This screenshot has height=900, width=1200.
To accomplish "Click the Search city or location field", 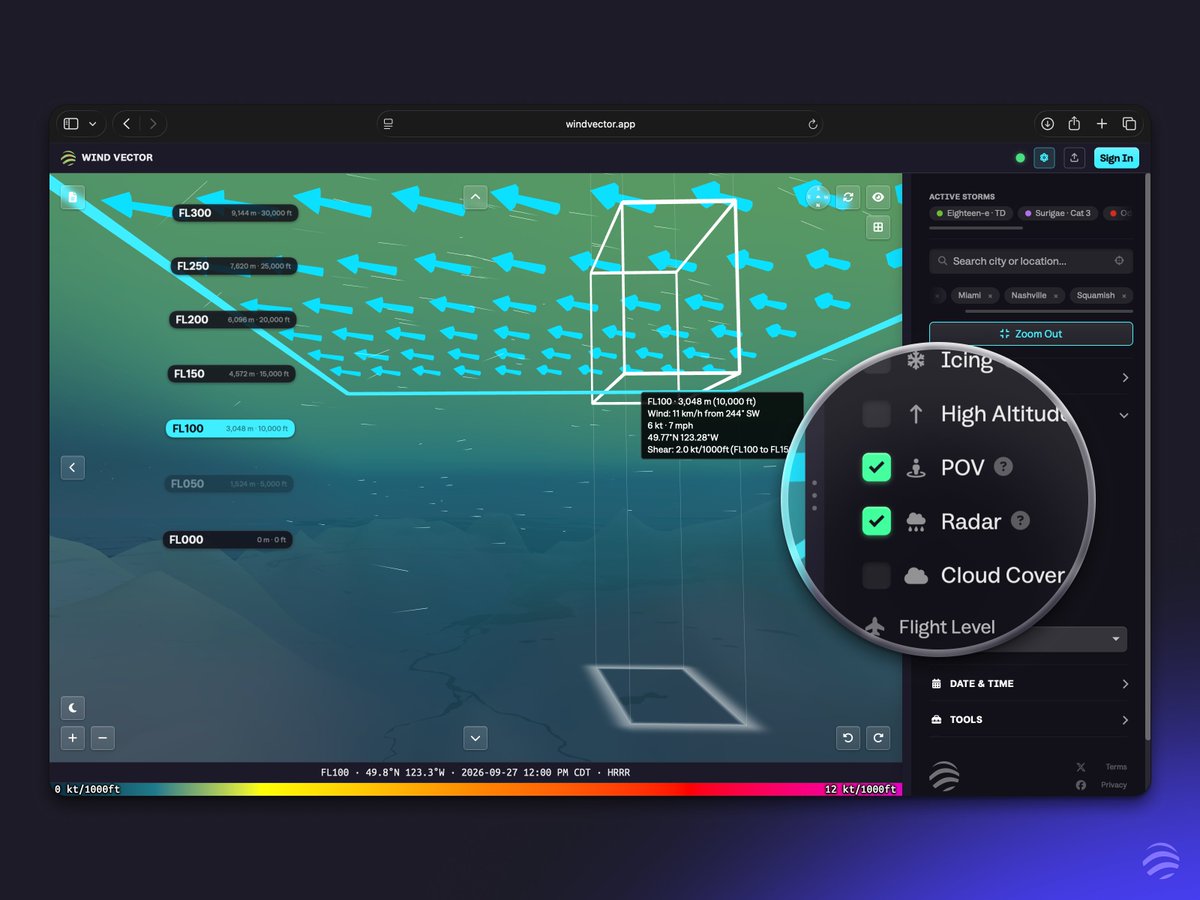I will (1031, 261).
